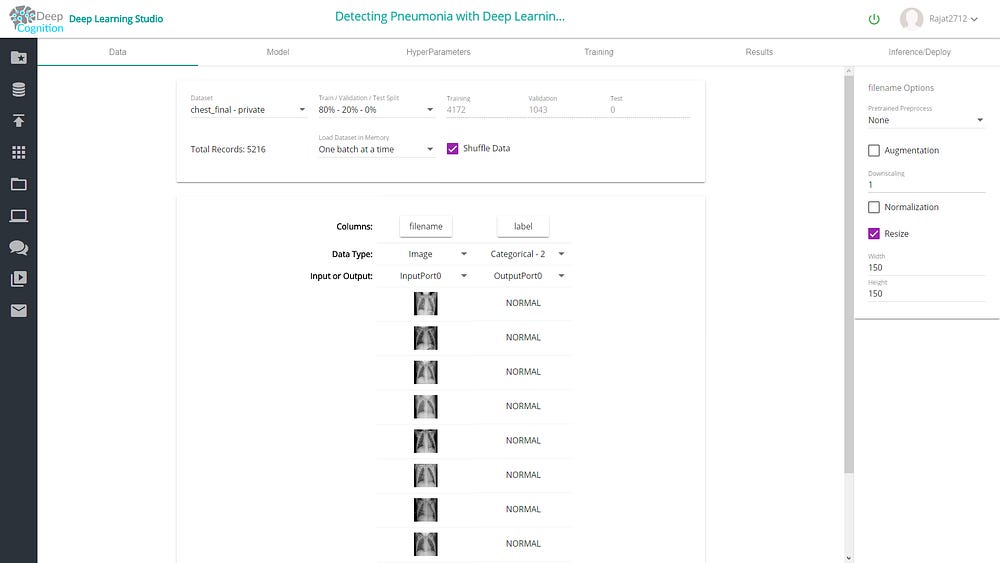Enable the Normalization checkbox
1000x563 pixels.
point(874,207)
